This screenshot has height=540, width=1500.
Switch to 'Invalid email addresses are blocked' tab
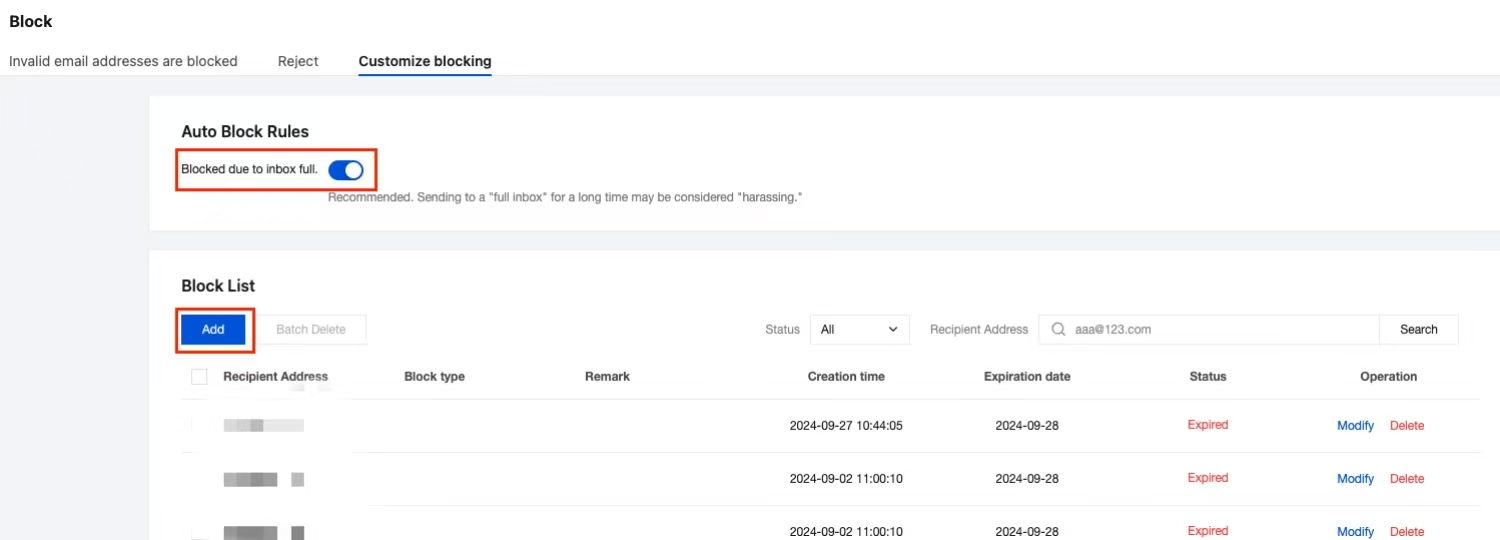coord(123,61)
